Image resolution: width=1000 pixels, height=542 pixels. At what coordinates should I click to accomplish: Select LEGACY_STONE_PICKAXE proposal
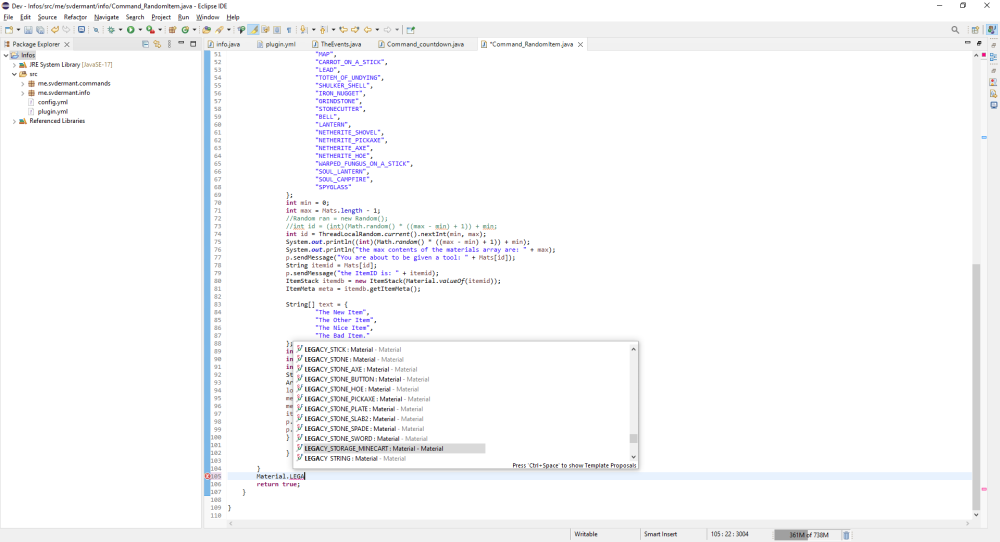point(364,399)
